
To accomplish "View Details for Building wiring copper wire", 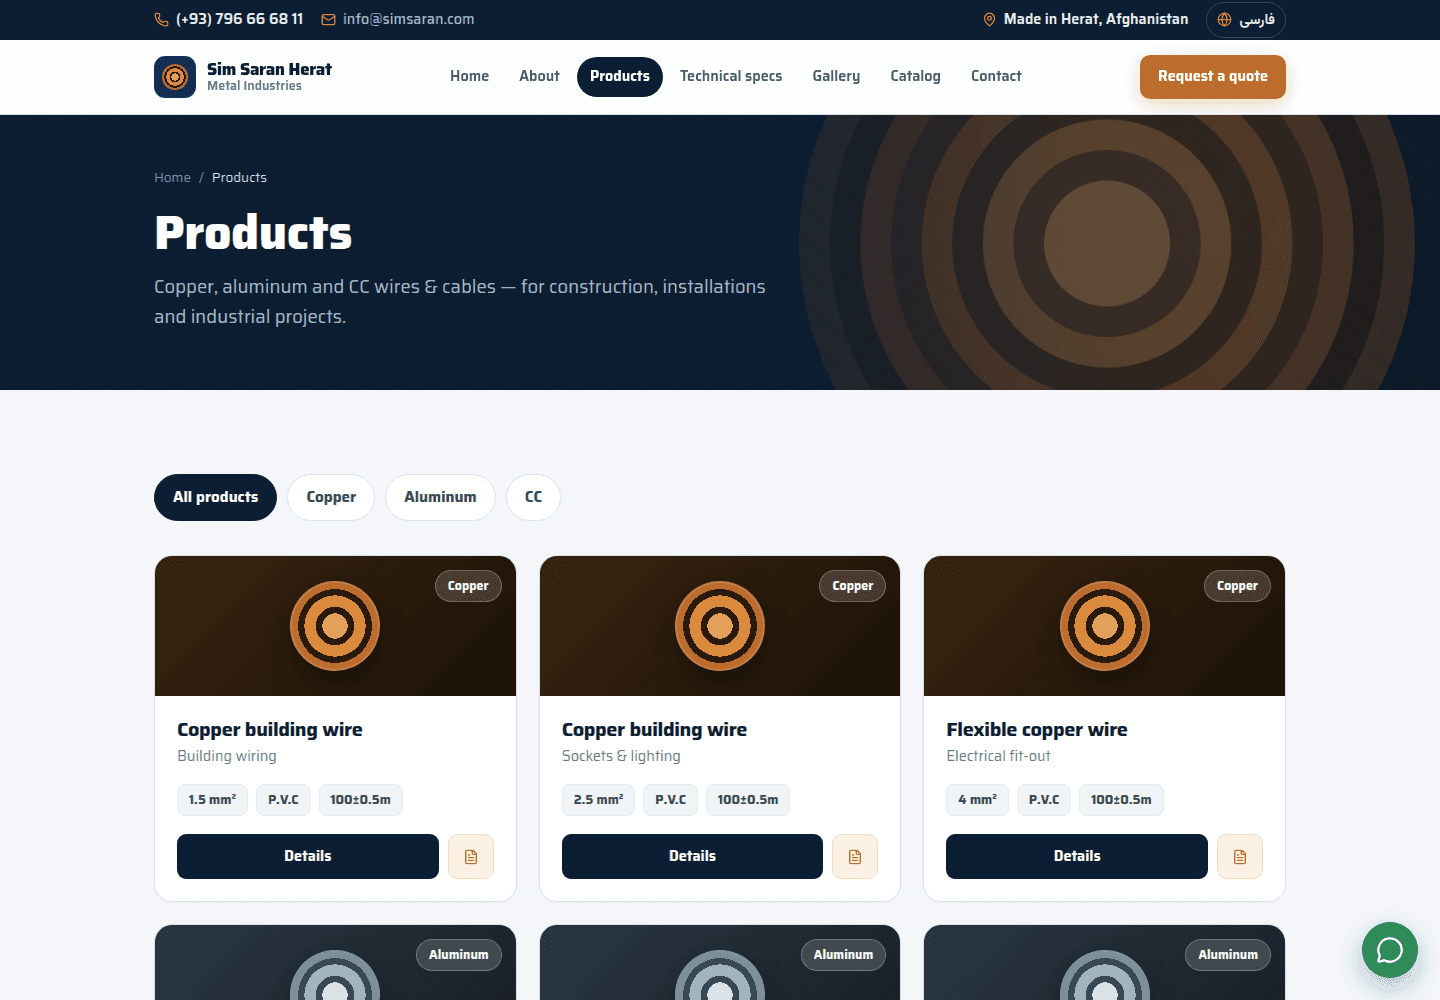I will tap(308, 856).
